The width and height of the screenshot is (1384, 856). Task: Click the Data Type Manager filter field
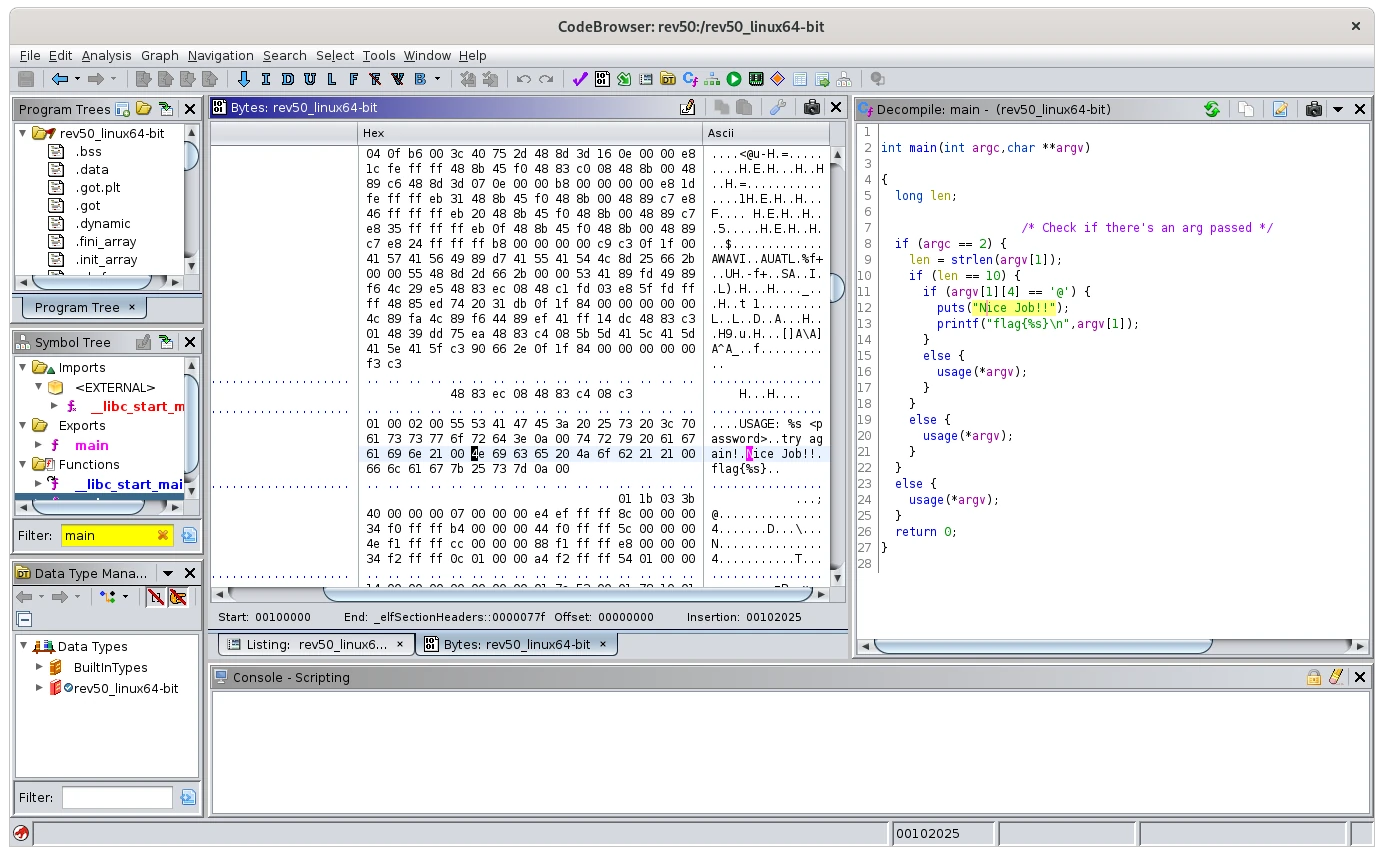[117, 798]
